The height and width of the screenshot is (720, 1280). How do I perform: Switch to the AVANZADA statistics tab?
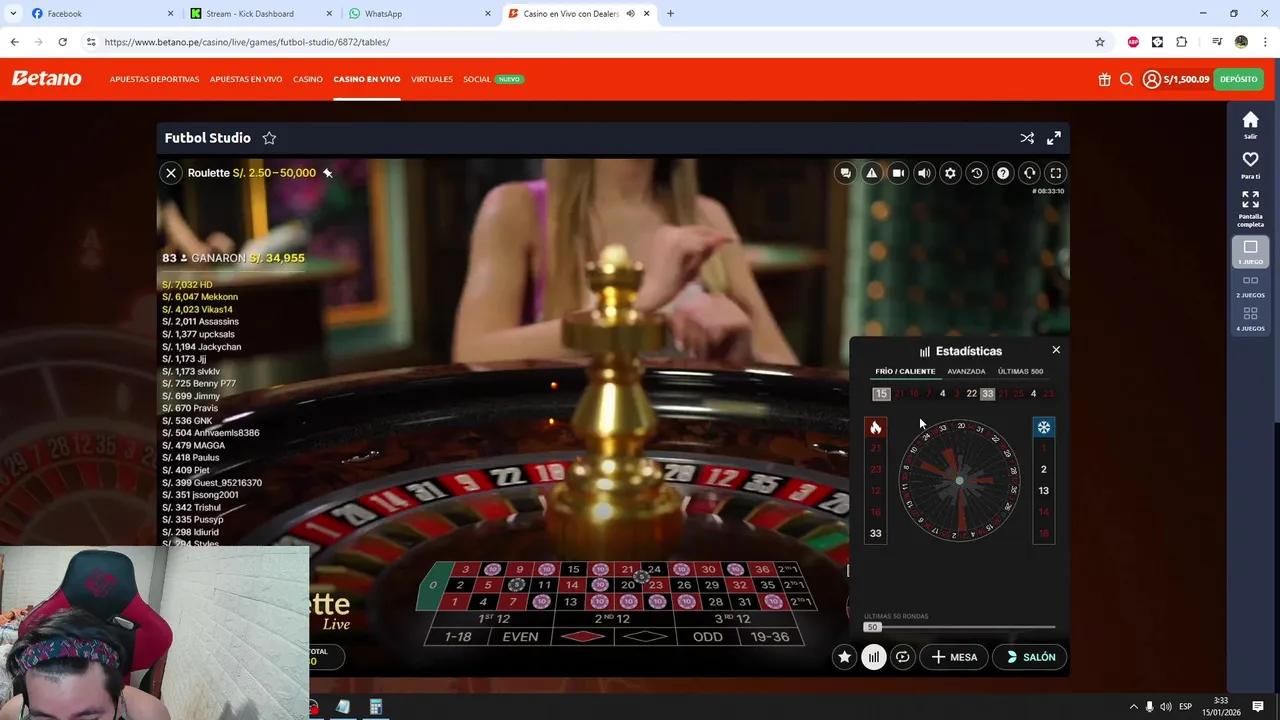pos(967,370)
